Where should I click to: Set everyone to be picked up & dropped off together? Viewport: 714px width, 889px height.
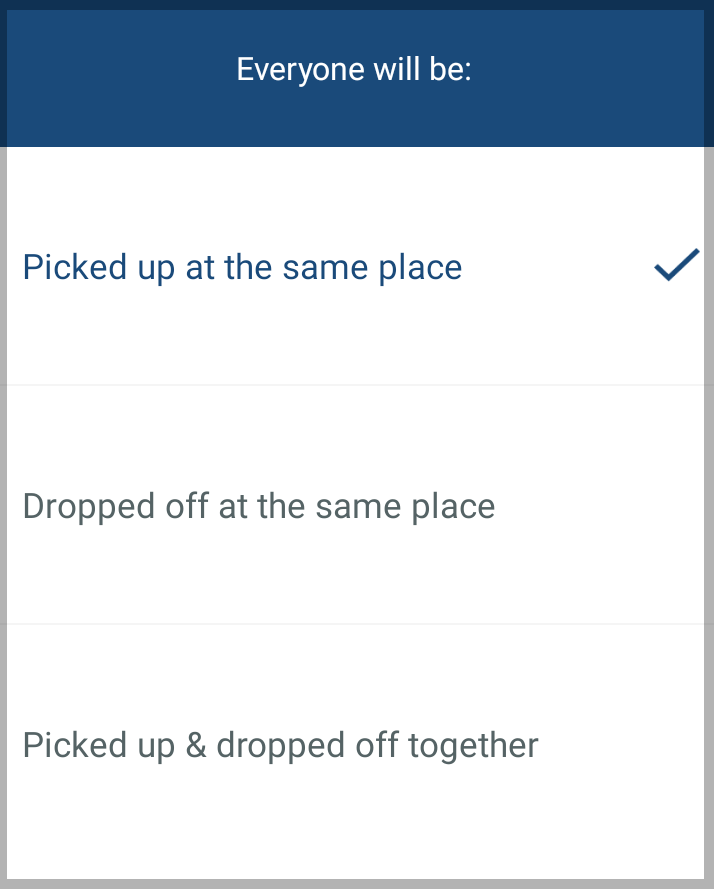pos(280,746)
